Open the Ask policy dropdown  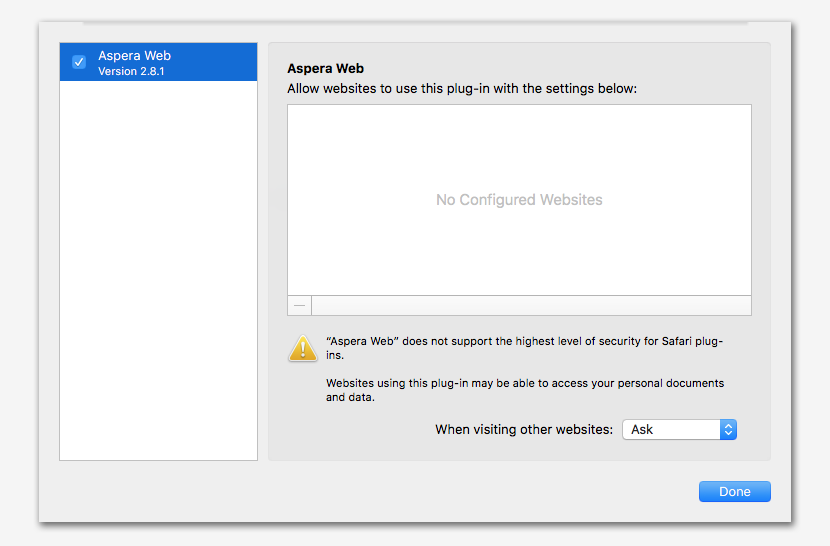[679, 429]
